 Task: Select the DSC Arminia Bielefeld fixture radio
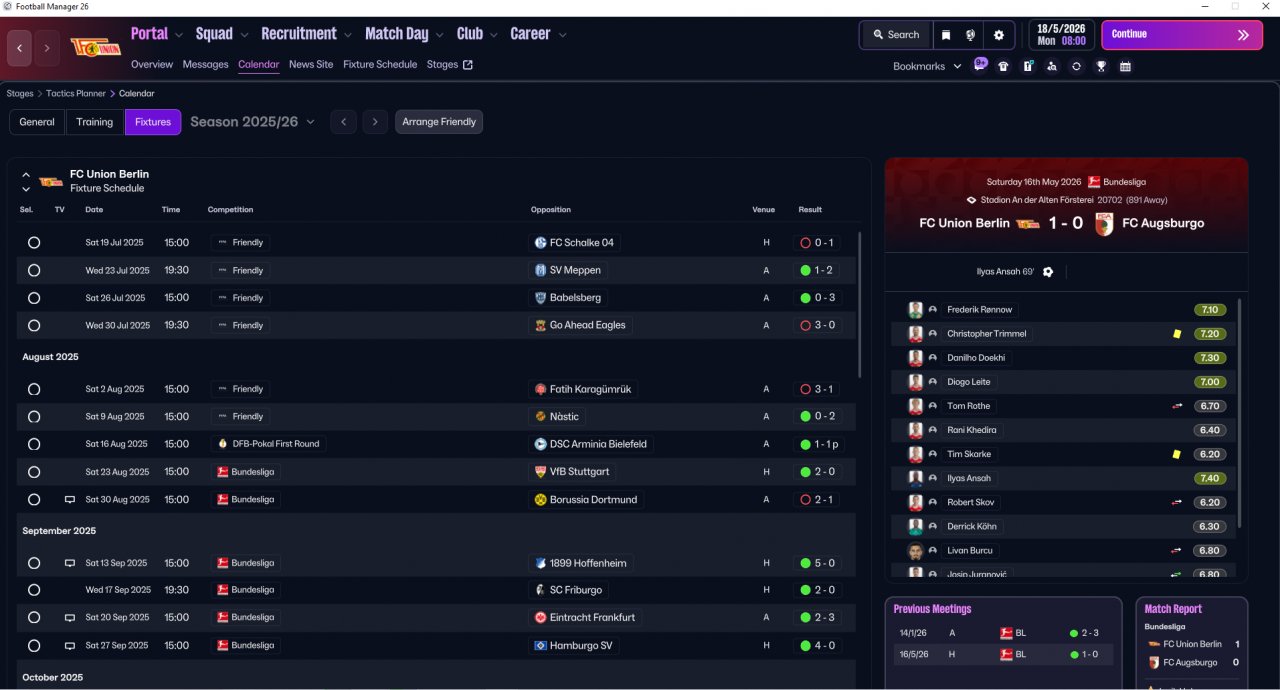[x=34, y=444]
